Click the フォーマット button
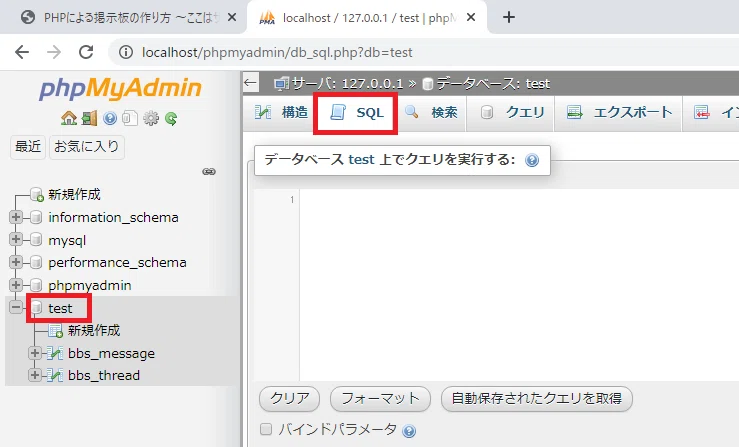 (x=380, y=398)
